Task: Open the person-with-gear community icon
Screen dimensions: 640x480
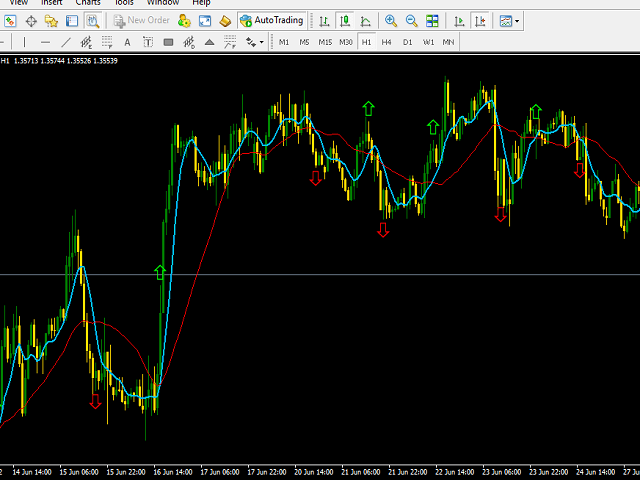Action: pos(184,21)
